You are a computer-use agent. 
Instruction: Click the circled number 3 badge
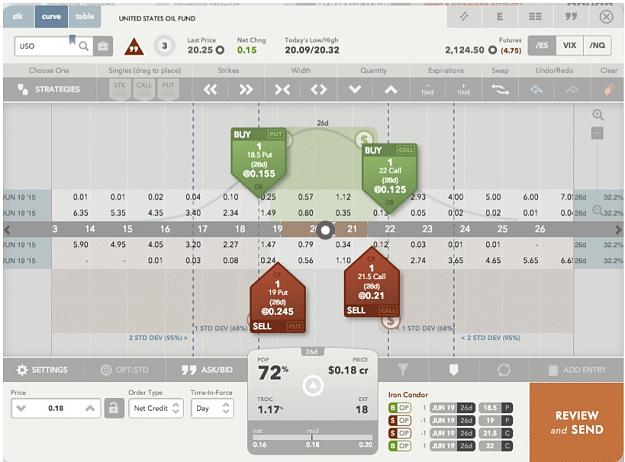tap(164, 46)
